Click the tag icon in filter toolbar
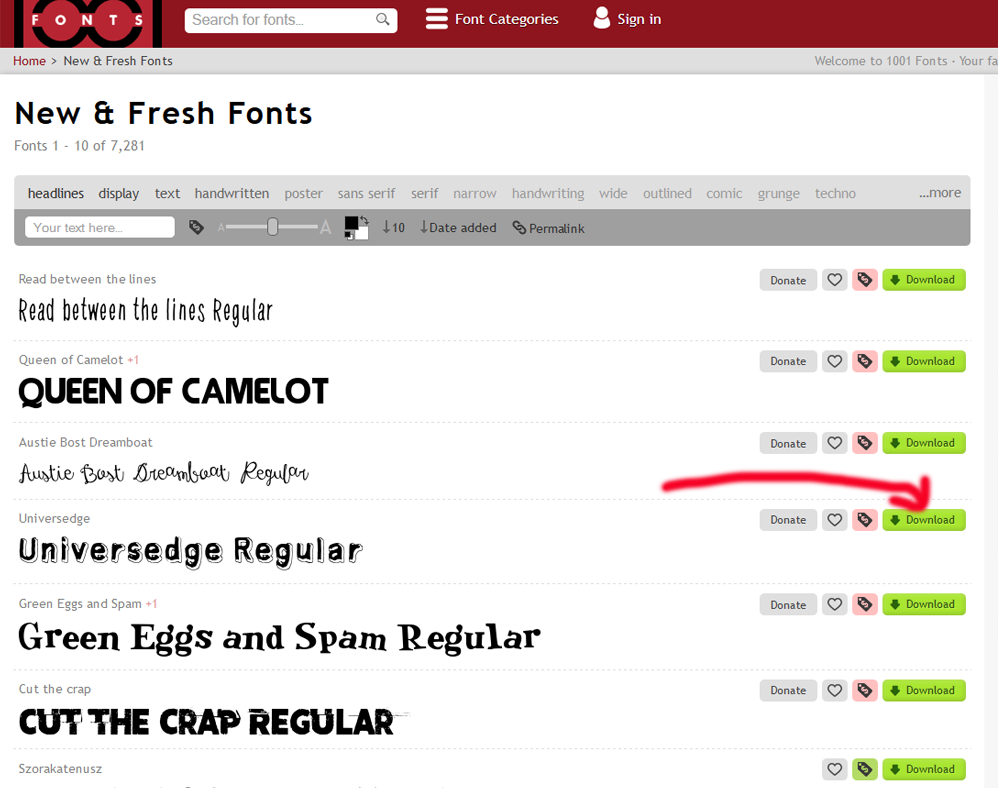This screenshot has width=998, height=788. (196, 227)
